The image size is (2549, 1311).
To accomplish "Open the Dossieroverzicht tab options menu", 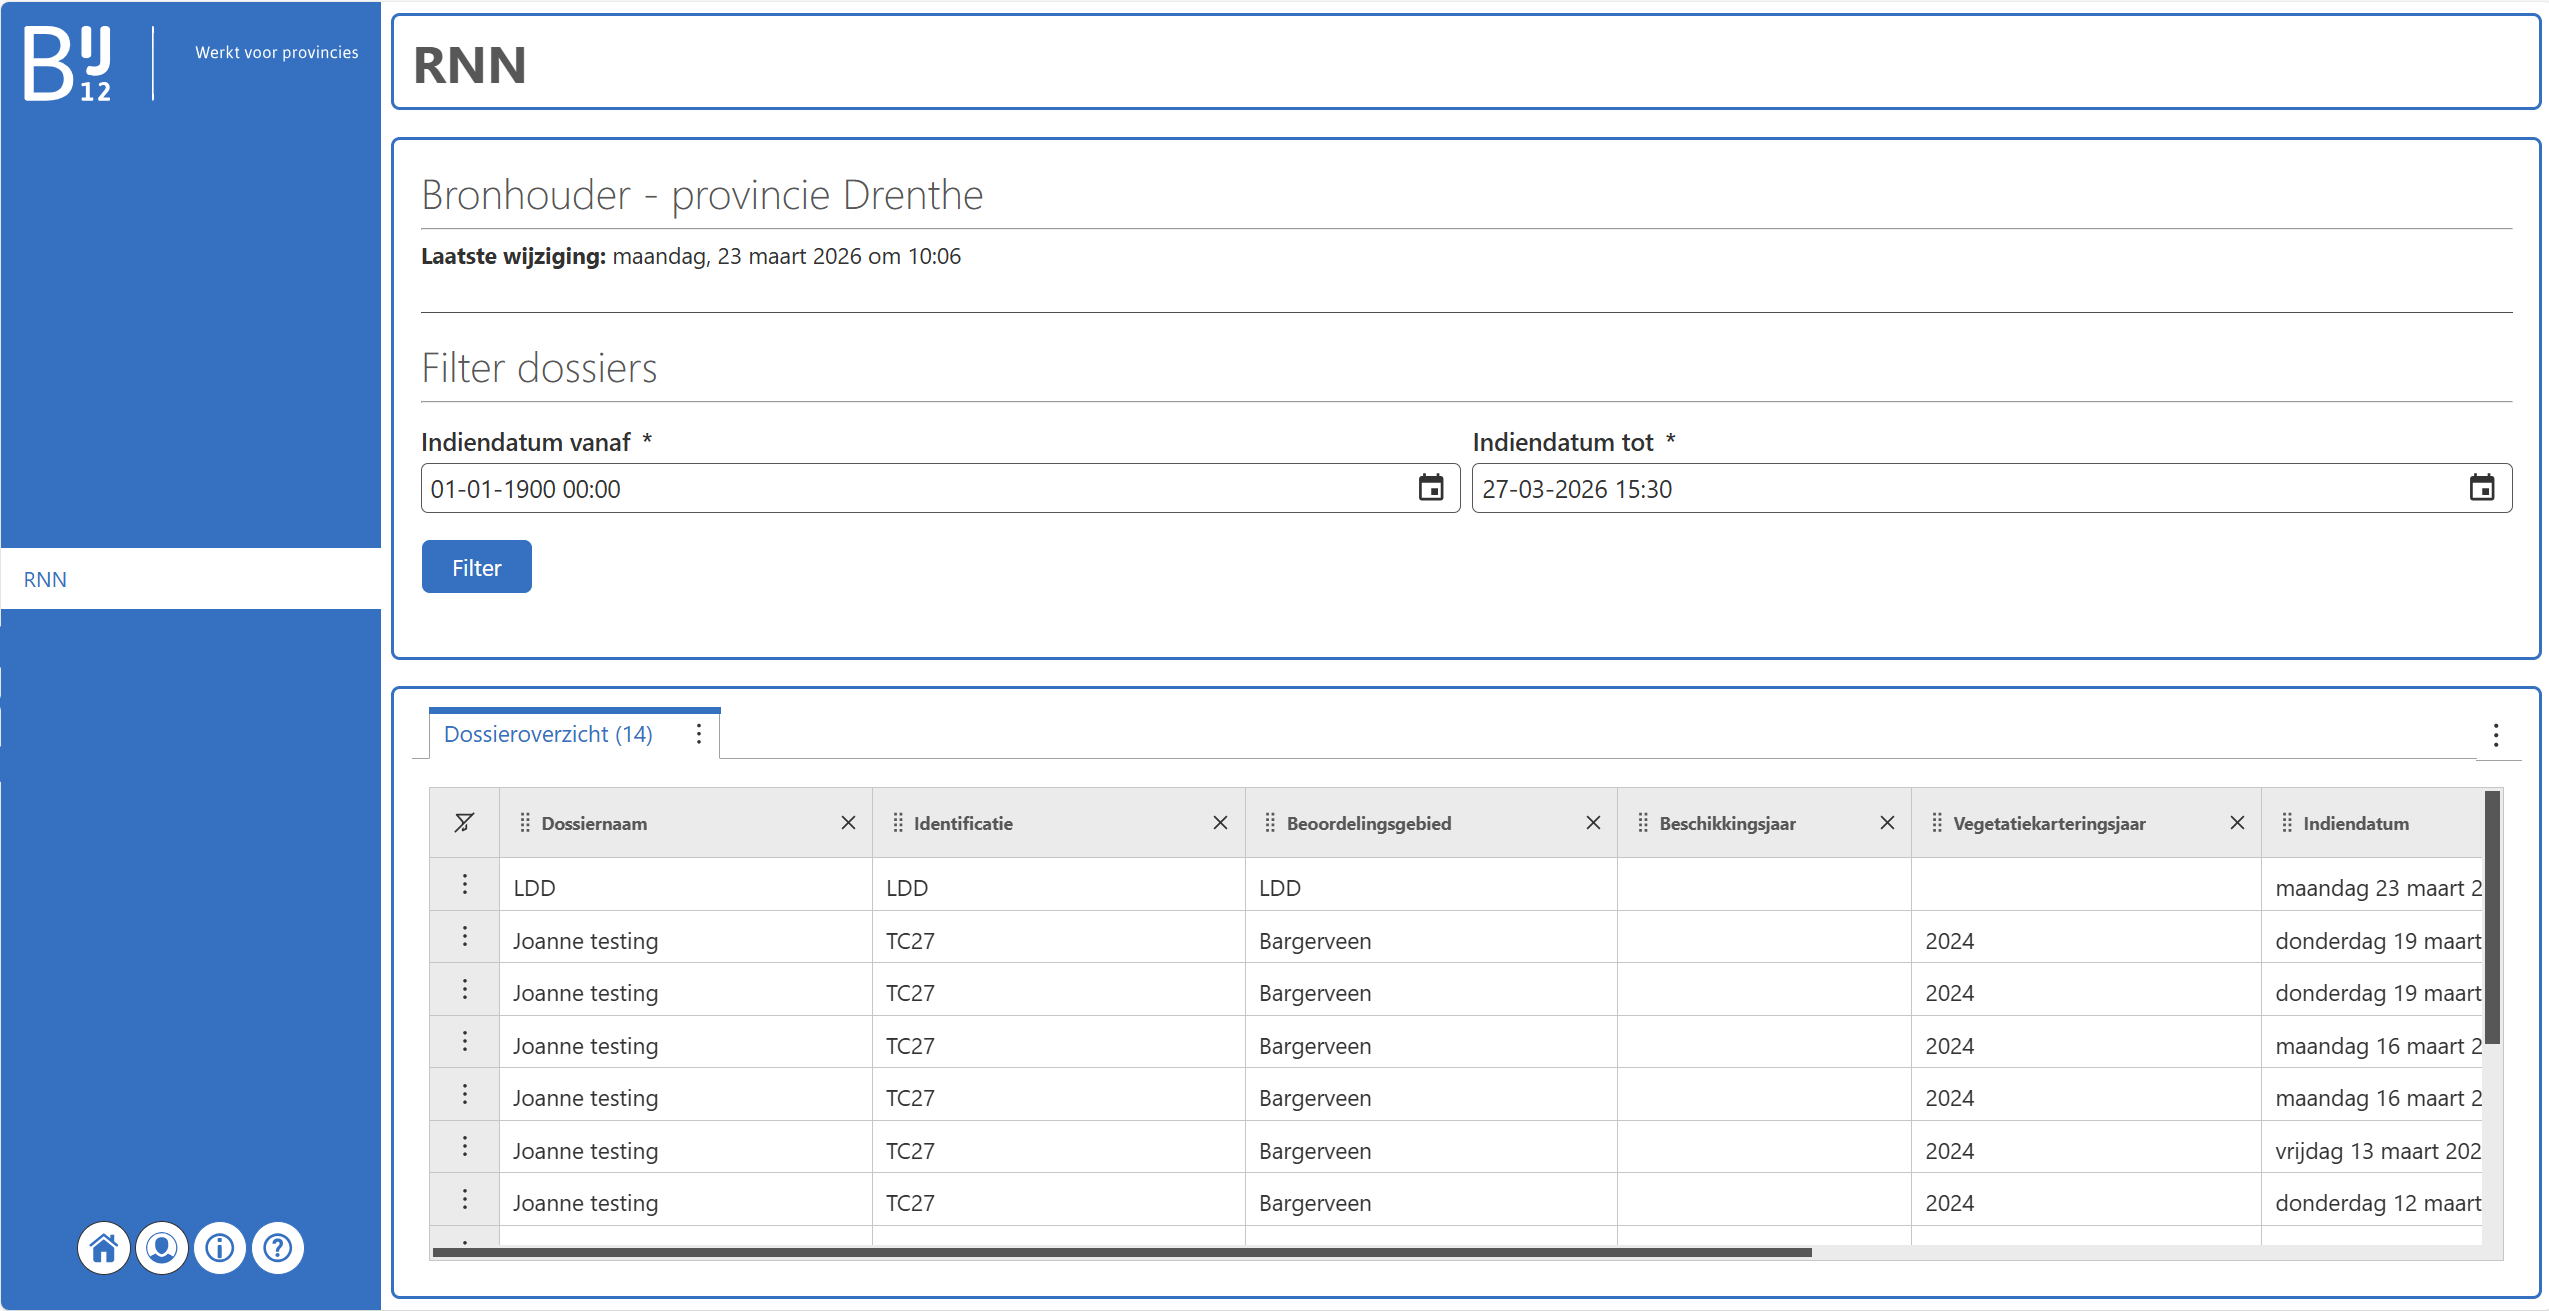I will coord(699,734).
